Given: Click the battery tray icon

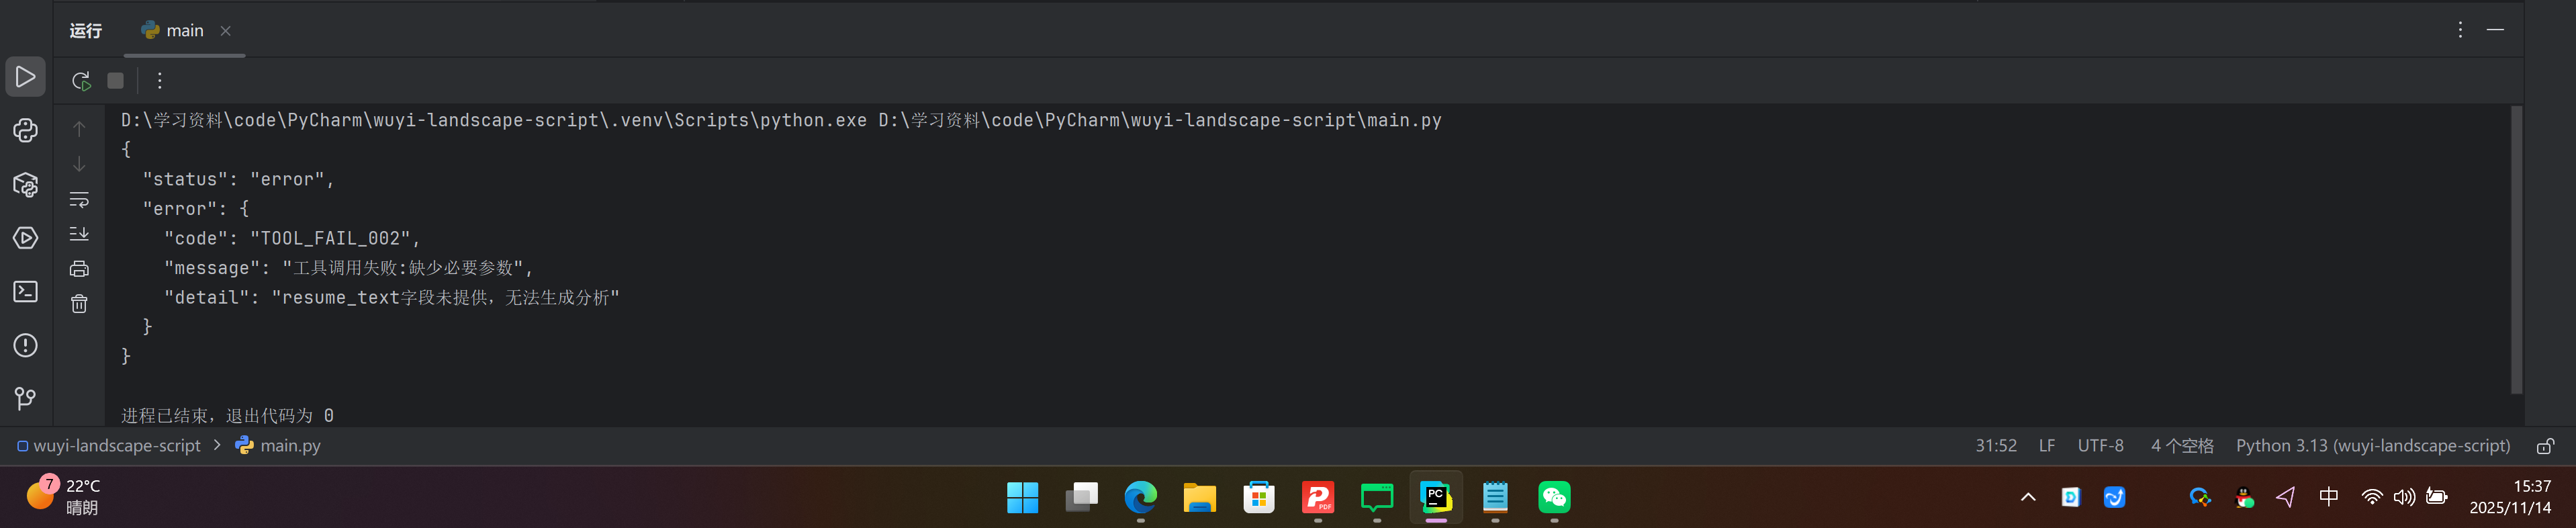Looking at the screenshot, I should 2437,497.
